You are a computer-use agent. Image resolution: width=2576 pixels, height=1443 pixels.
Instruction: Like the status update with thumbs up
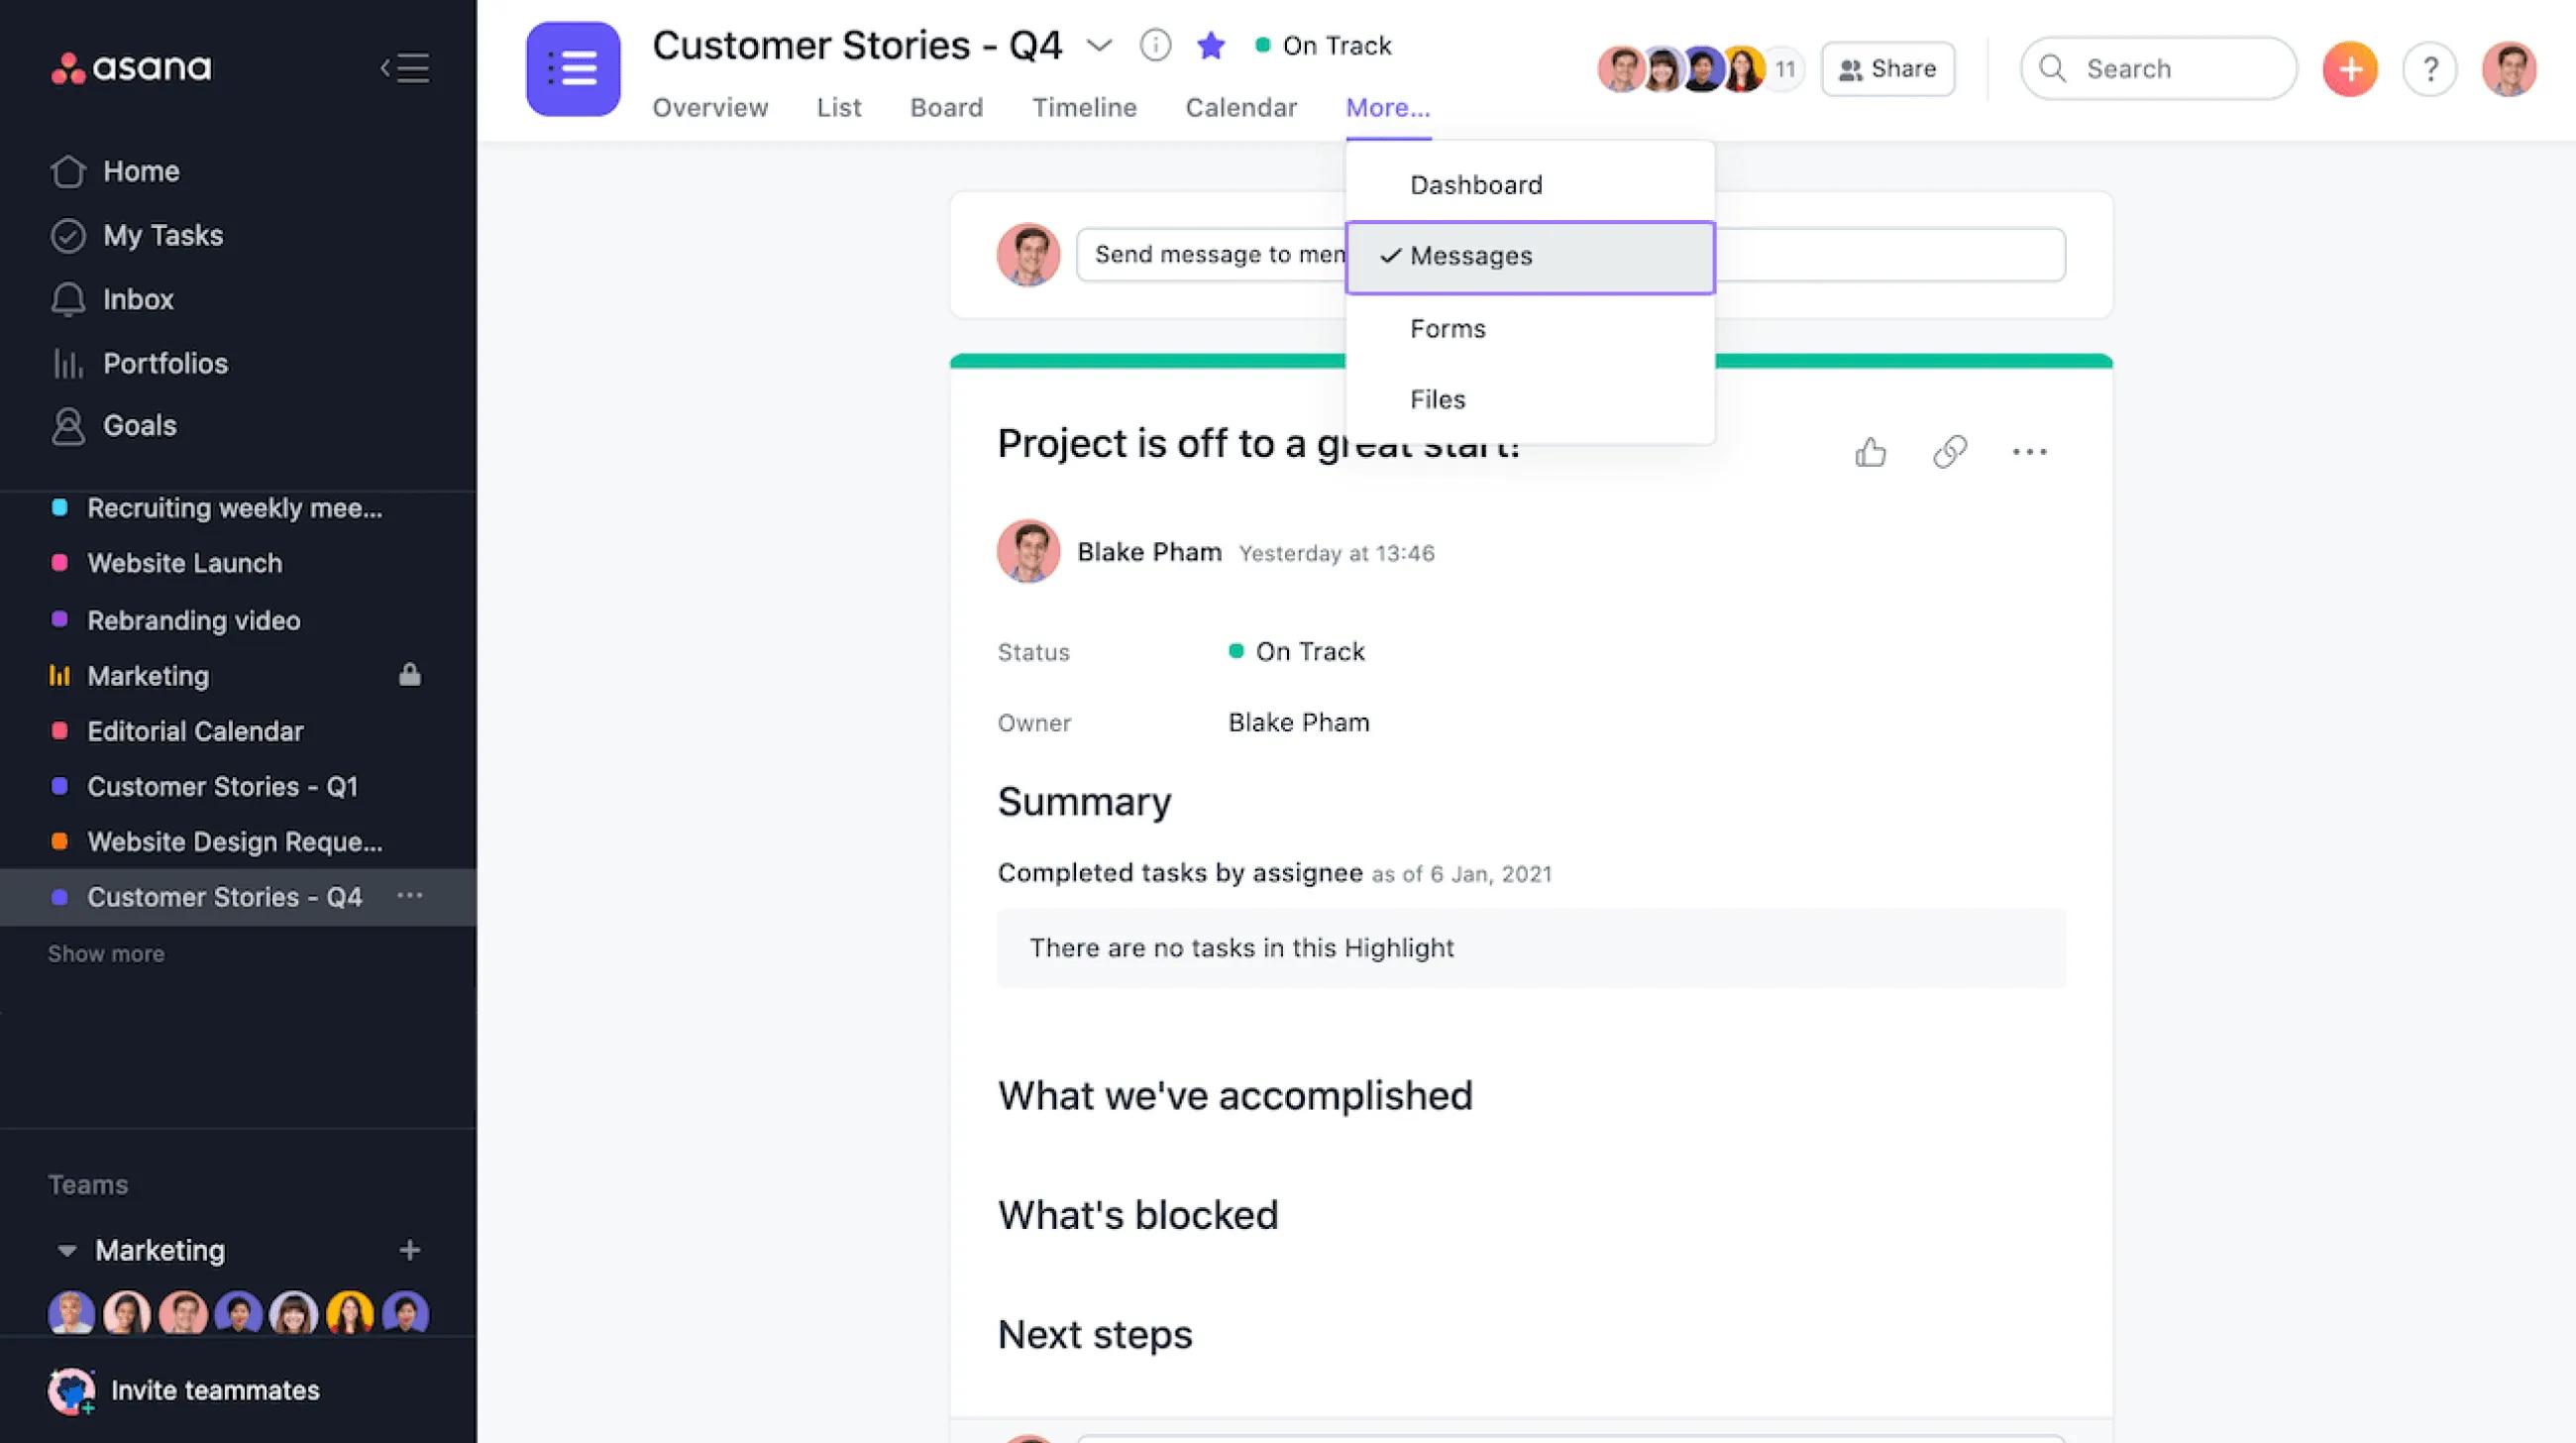pos(1870,452)
